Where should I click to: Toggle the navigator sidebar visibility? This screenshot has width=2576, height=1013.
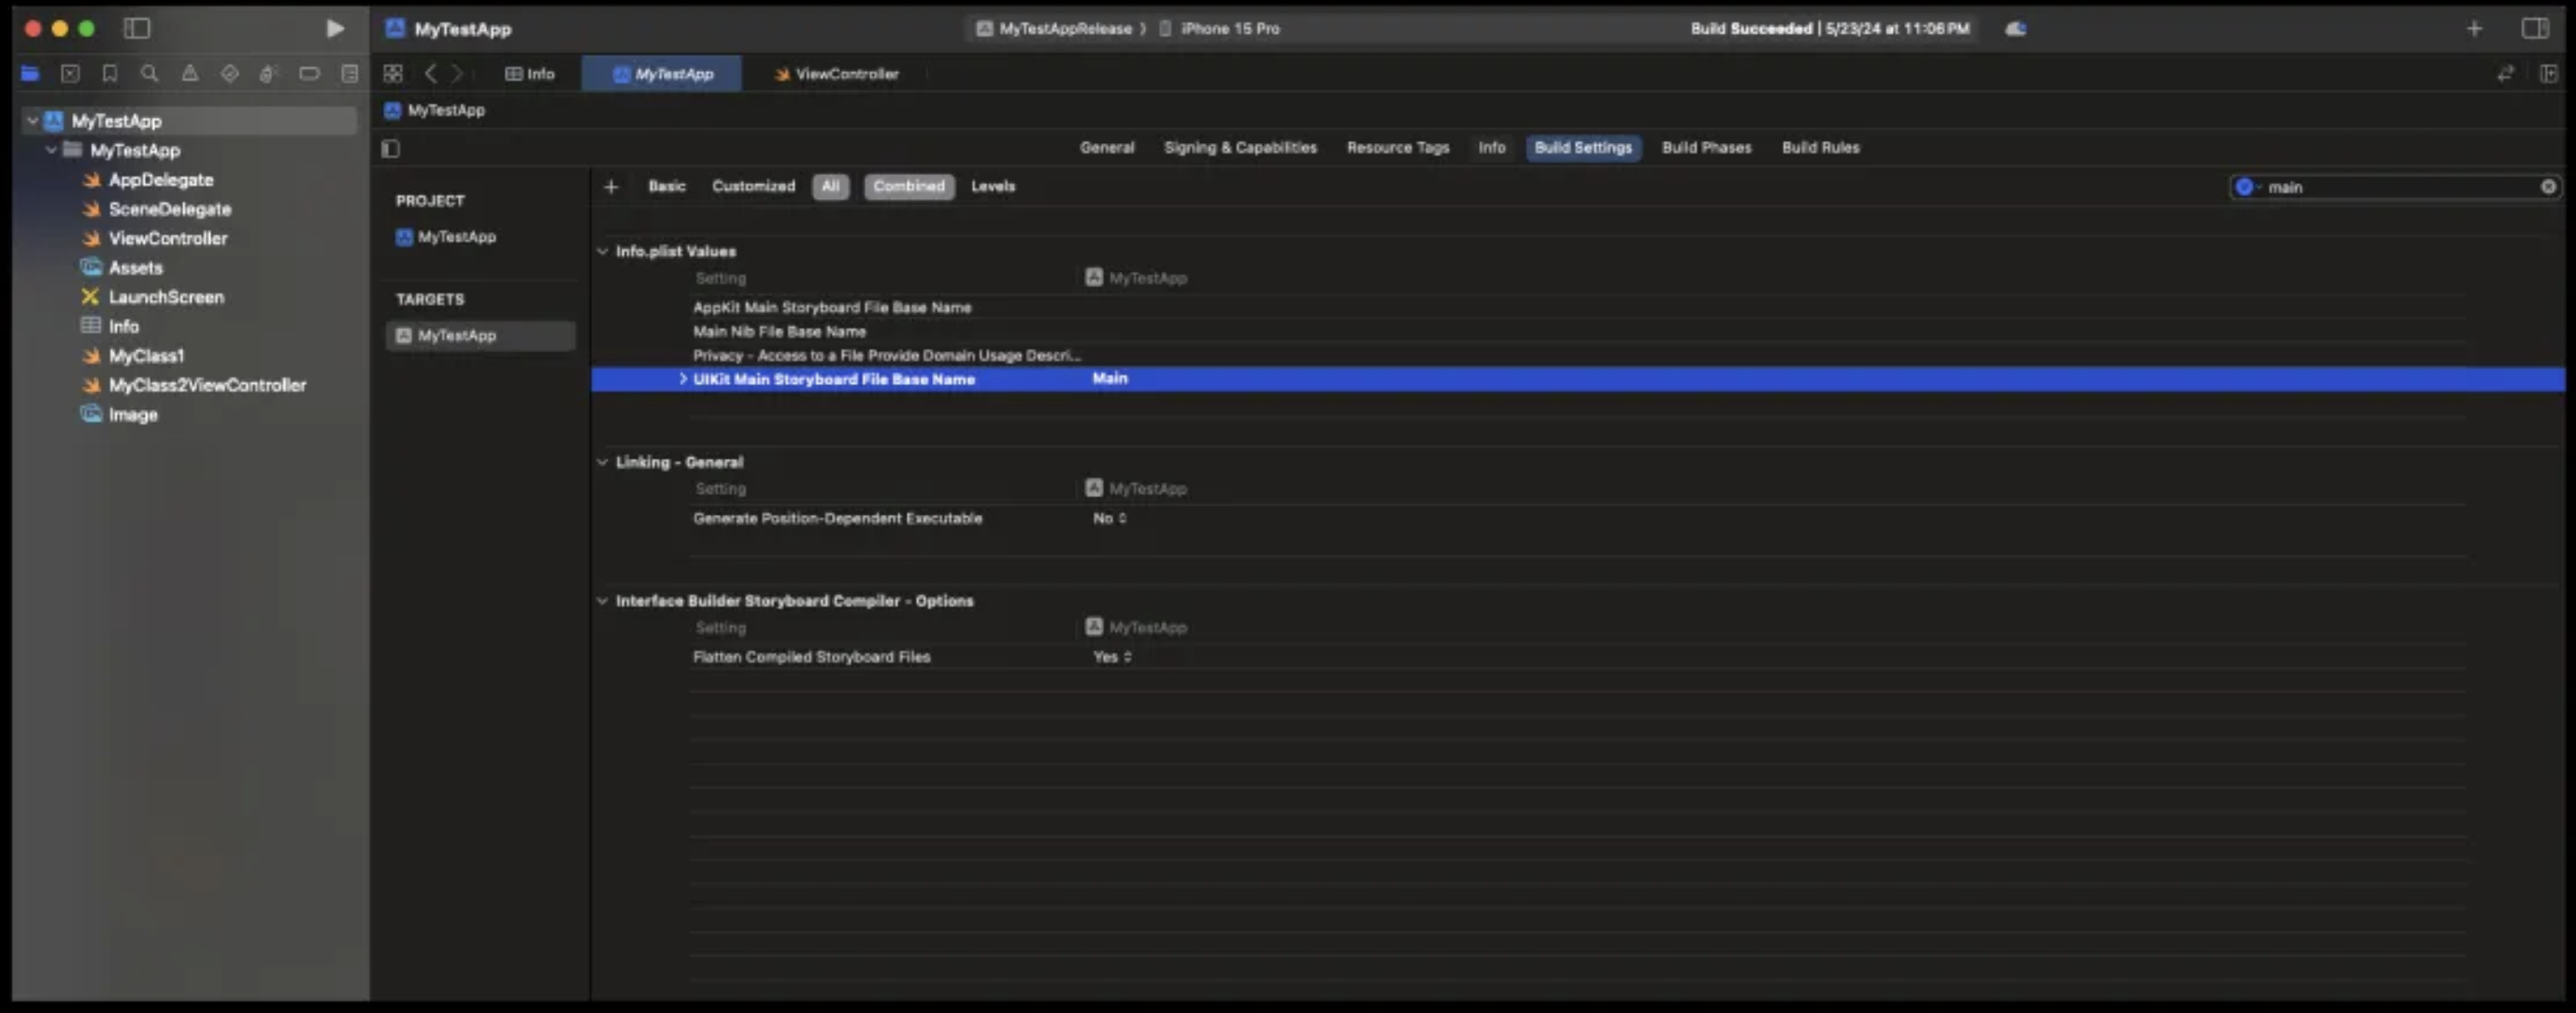(137, 29)
